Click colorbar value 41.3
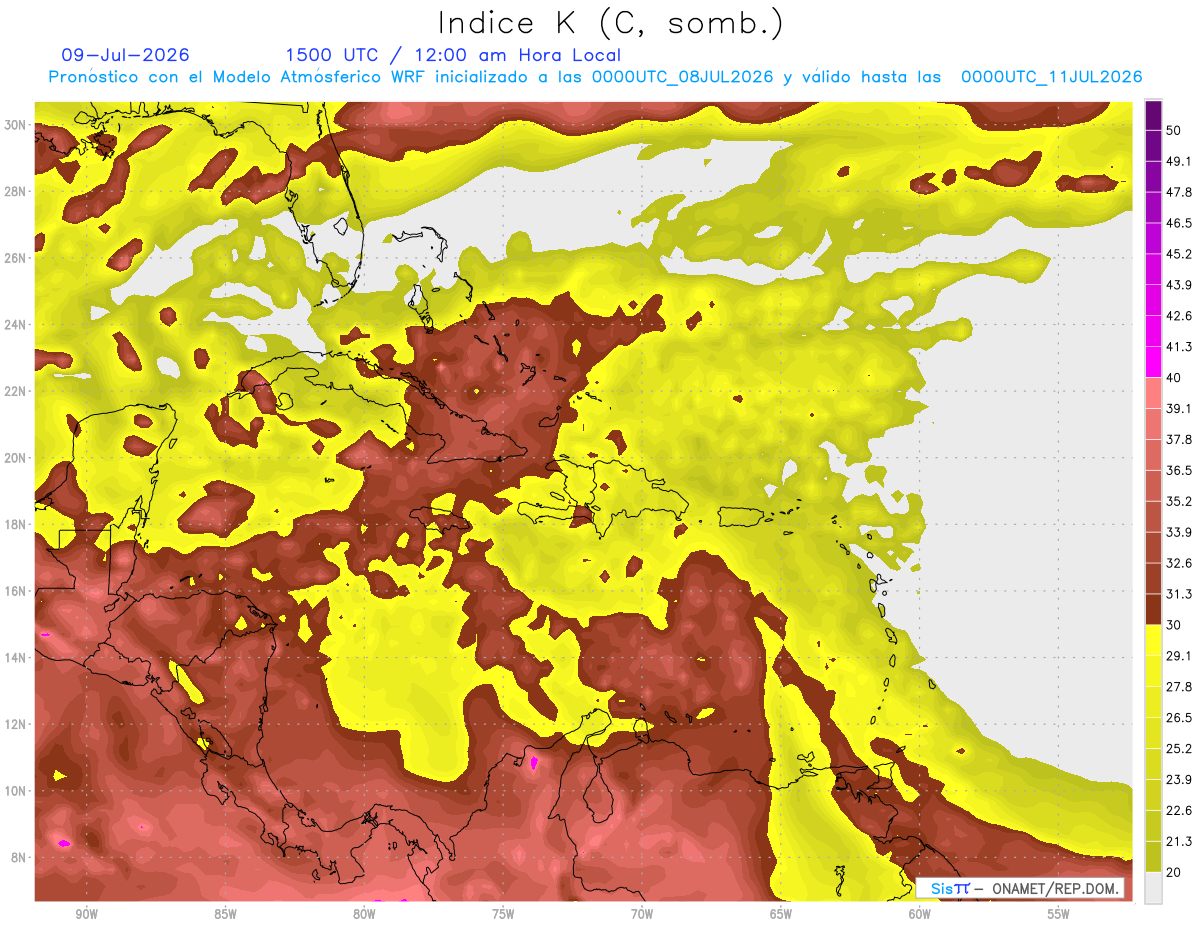 point(1177,347)
